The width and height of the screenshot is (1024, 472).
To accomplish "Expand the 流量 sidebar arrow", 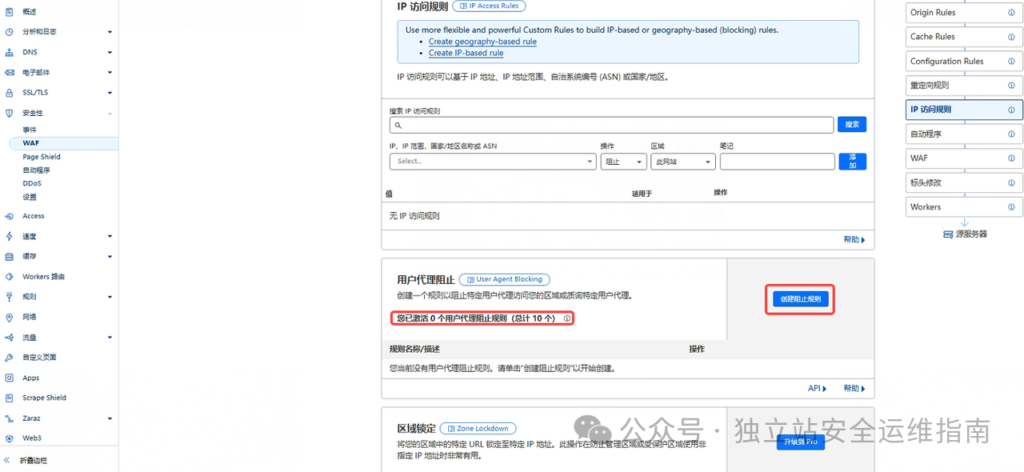I will pyautogui.click(x=110, y=338).
